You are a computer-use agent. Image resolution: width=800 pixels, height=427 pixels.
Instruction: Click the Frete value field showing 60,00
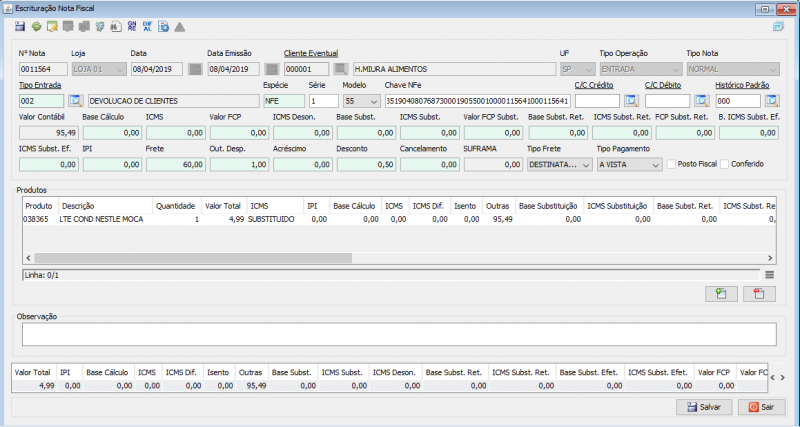coord(176,165)
